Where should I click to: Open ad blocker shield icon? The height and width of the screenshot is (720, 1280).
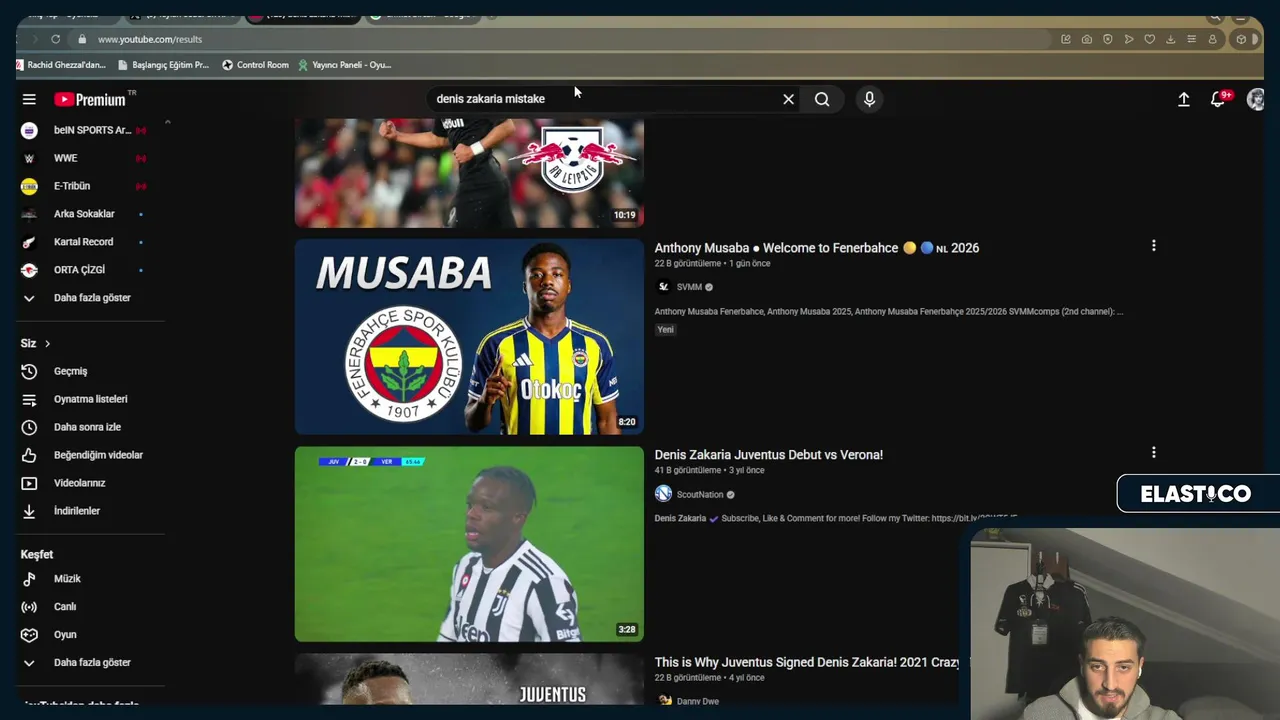[x=1108, y=39]
